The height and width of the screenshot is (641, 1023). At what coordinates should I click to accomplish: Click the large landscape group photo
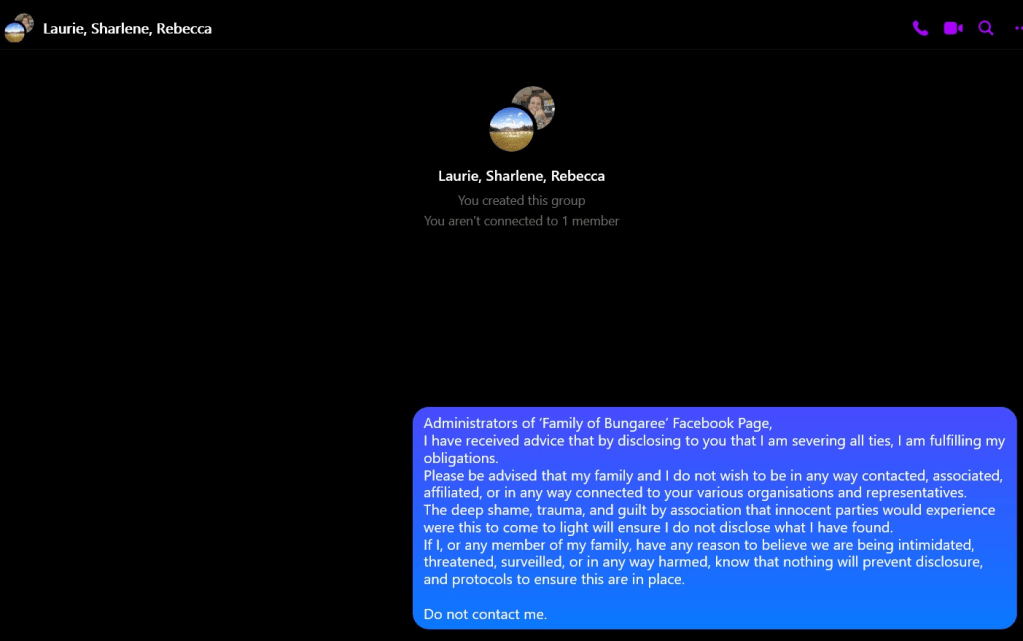(511, 129)
